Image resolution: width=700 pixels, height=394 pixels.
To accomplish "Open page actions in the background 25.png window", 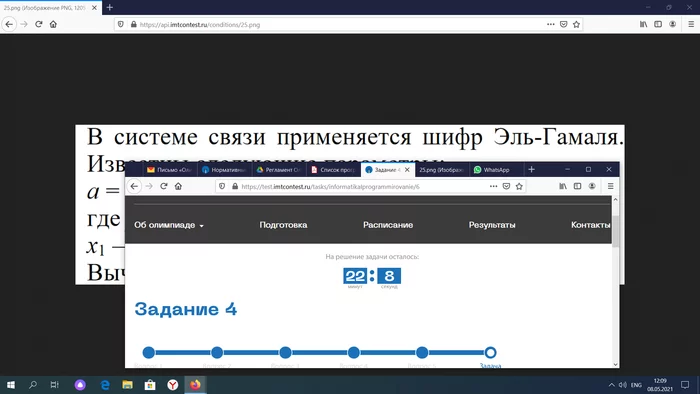I will pyautogui.click(x=550, y=25).
